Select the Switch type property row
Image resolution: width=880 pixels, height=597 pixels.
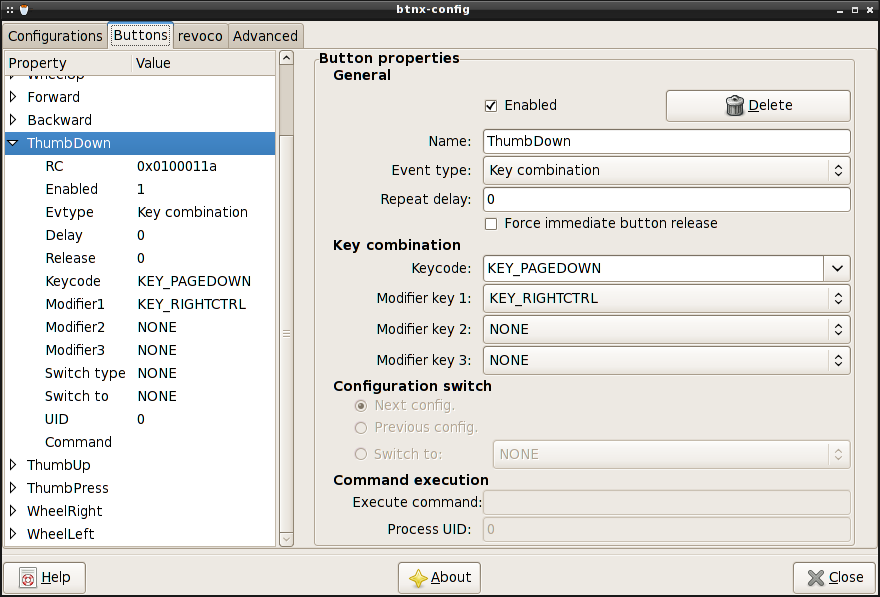[x=140, y=373]
